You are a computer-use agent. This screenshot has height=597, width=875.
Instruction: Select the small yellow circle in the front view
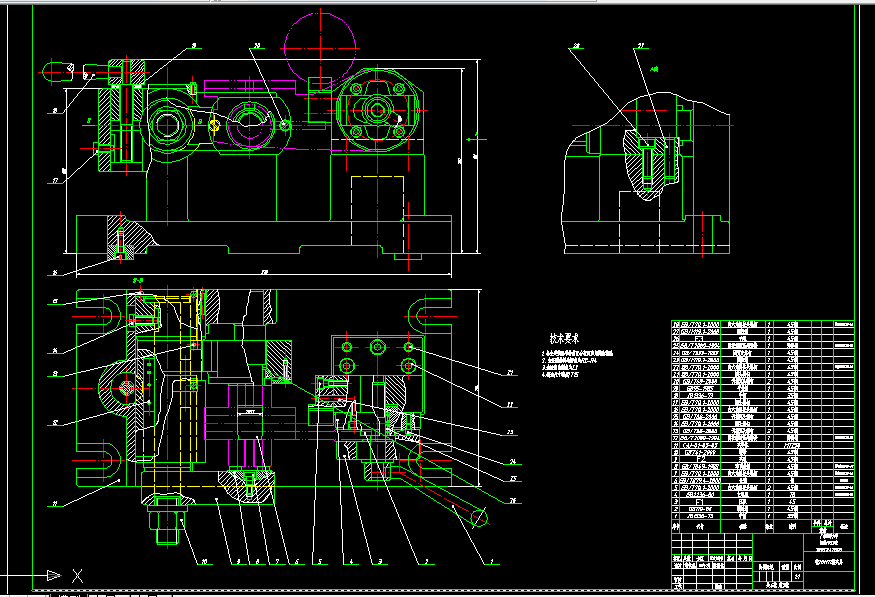point(214,126)
